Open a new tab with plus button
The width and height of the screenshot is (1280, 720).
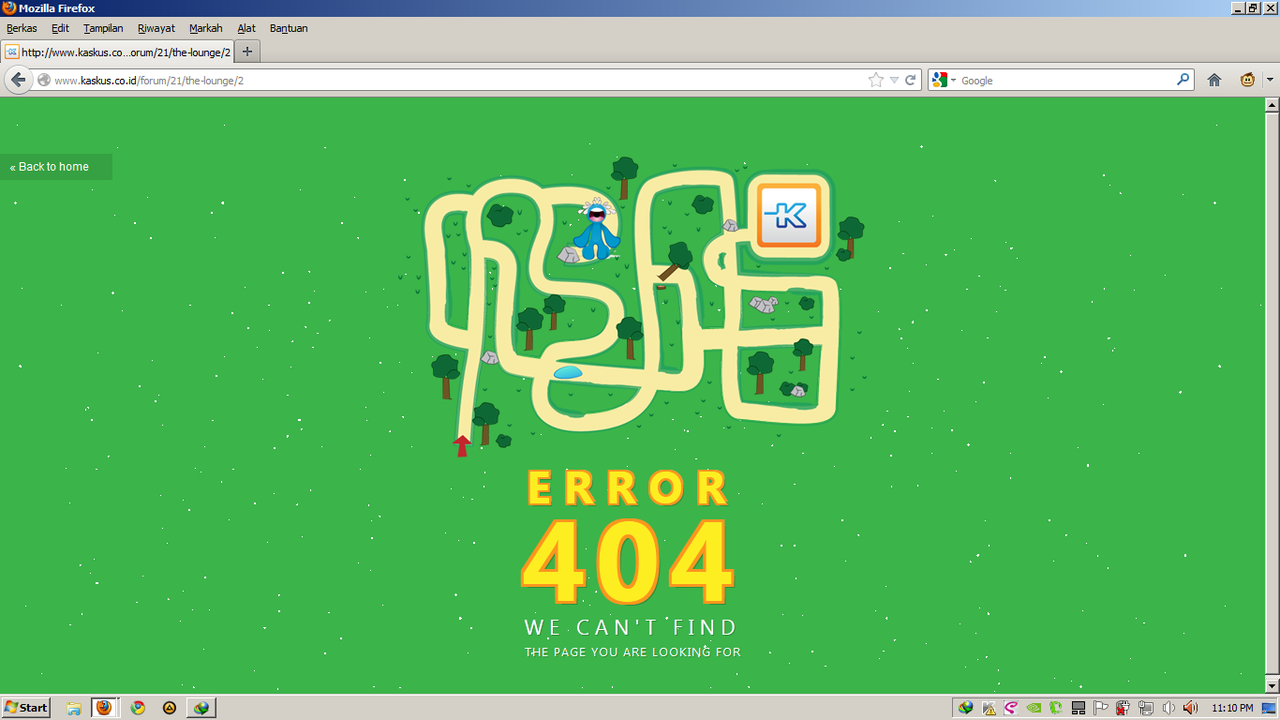247,52
